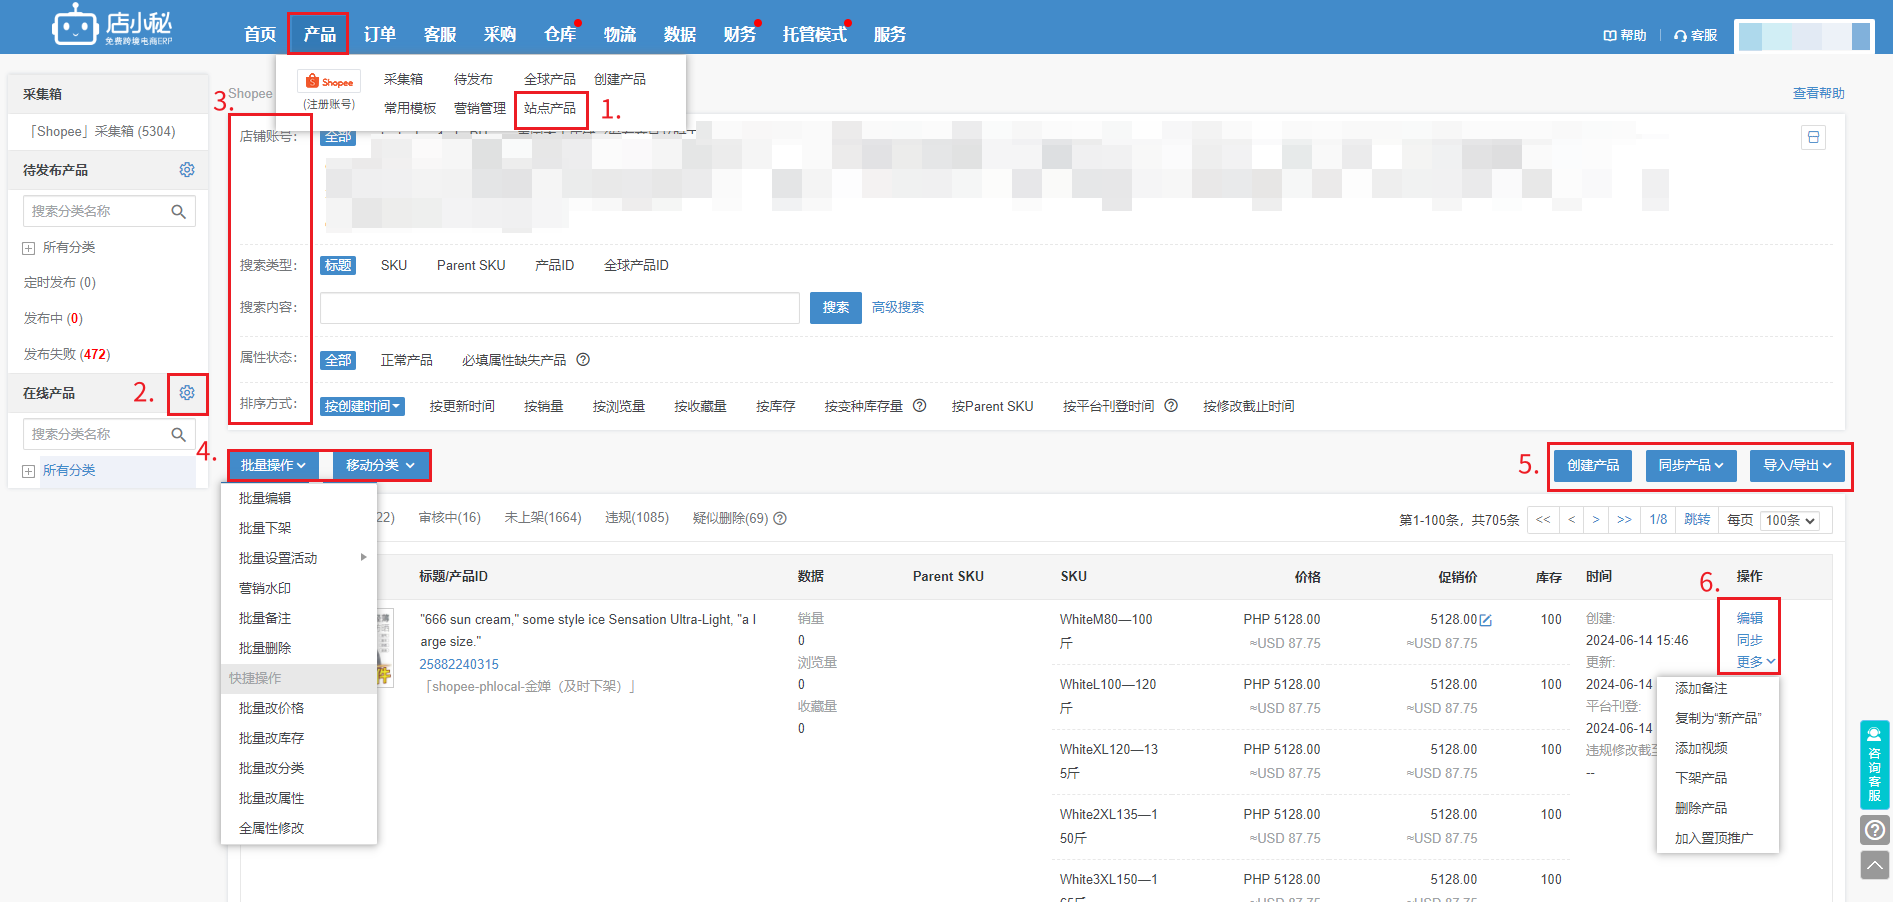
Task: Click the 店小秘 robot logo
Action: [112, 25]
